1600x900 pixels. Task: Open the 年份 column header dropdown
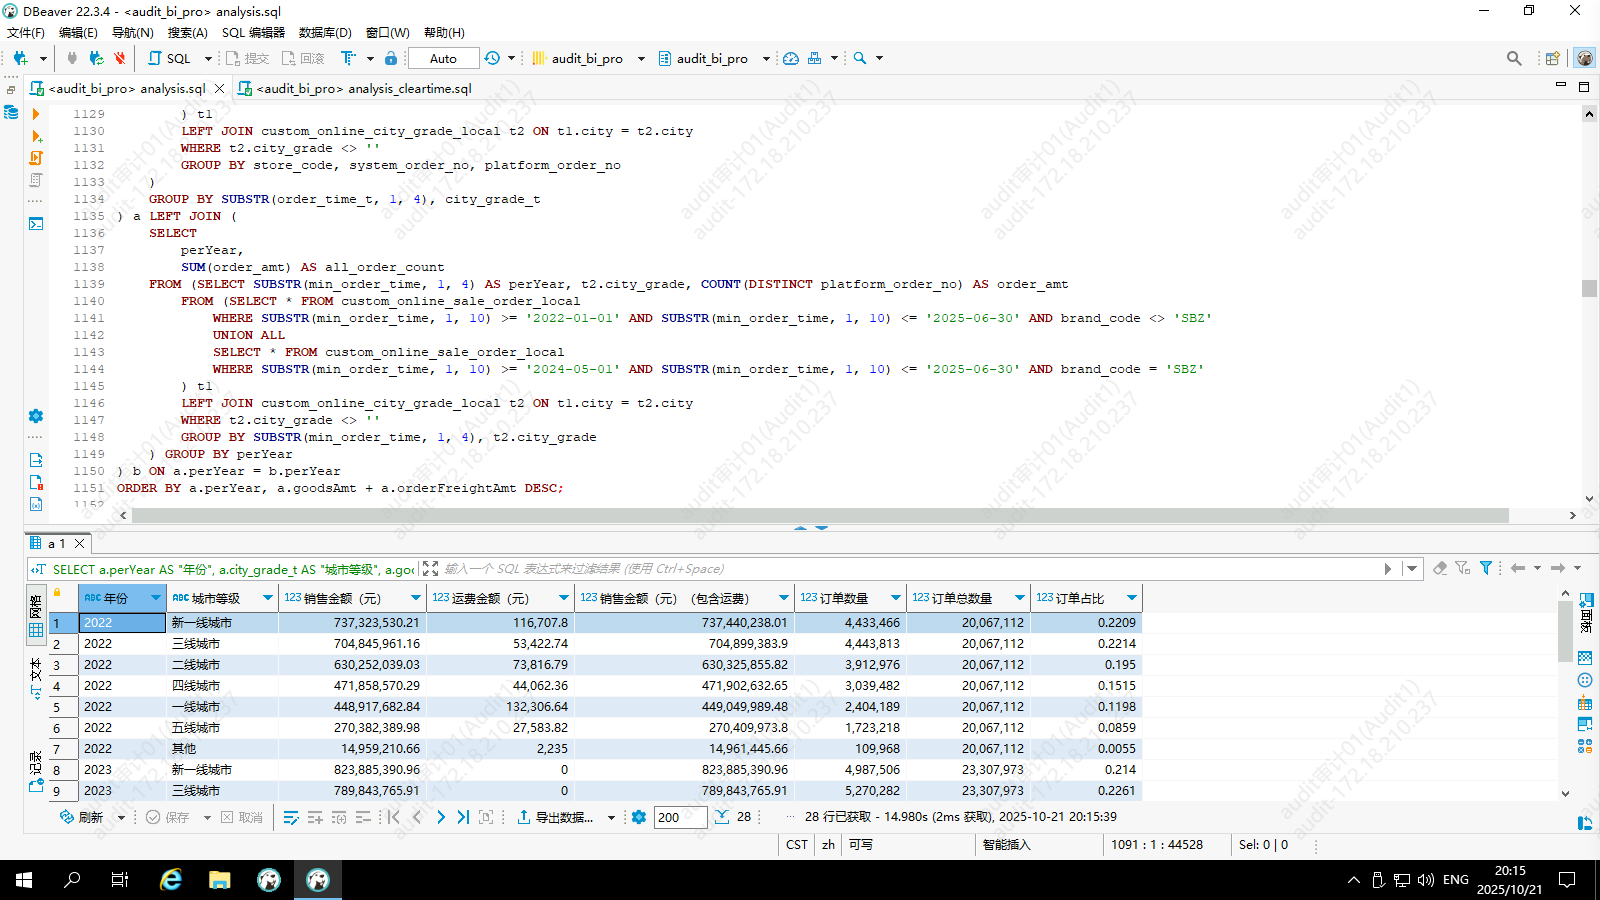155,598
